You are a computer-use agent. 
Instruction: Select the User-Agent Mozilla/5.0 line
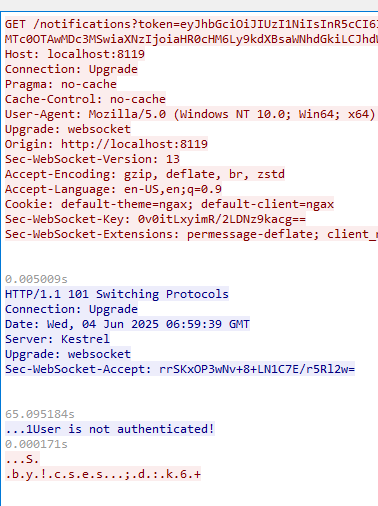[x=191, y=114]
